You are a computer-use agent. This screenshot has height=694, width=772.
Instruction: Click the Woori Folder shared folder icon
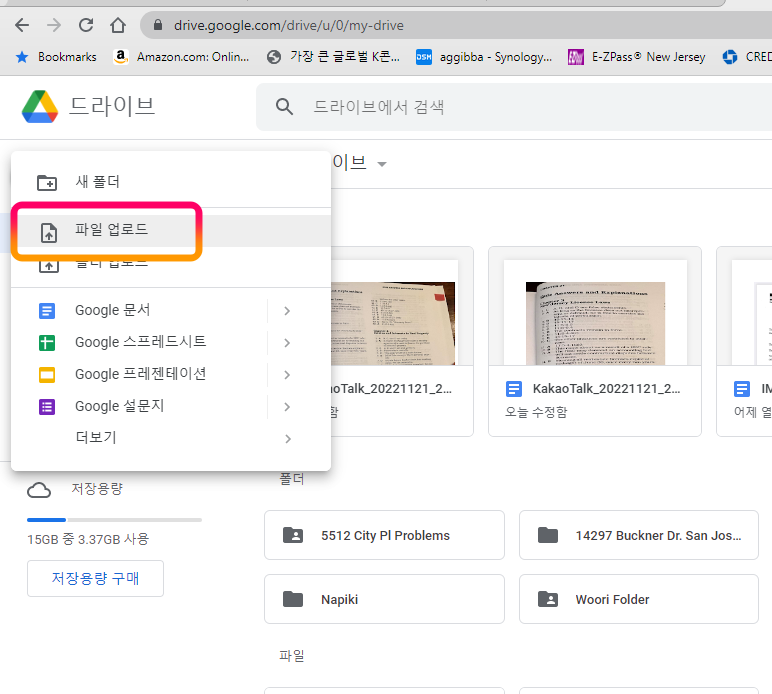[x=548, y=599]
